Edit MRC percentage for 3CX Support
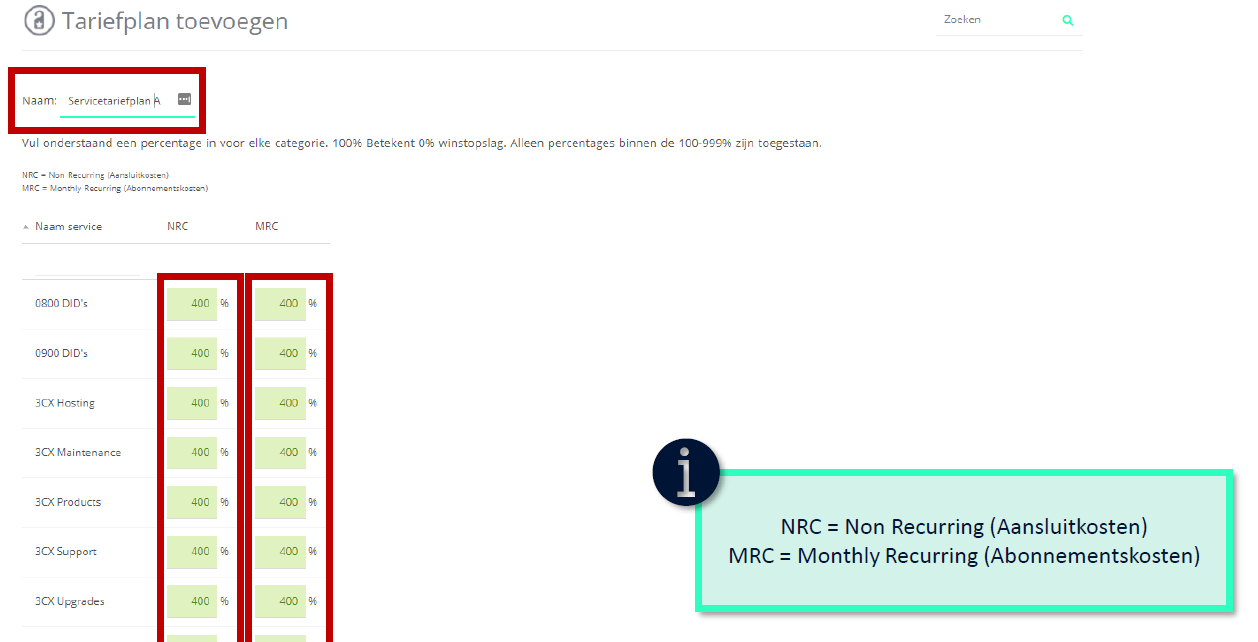The image size is (1258, 642). (280, 551)
